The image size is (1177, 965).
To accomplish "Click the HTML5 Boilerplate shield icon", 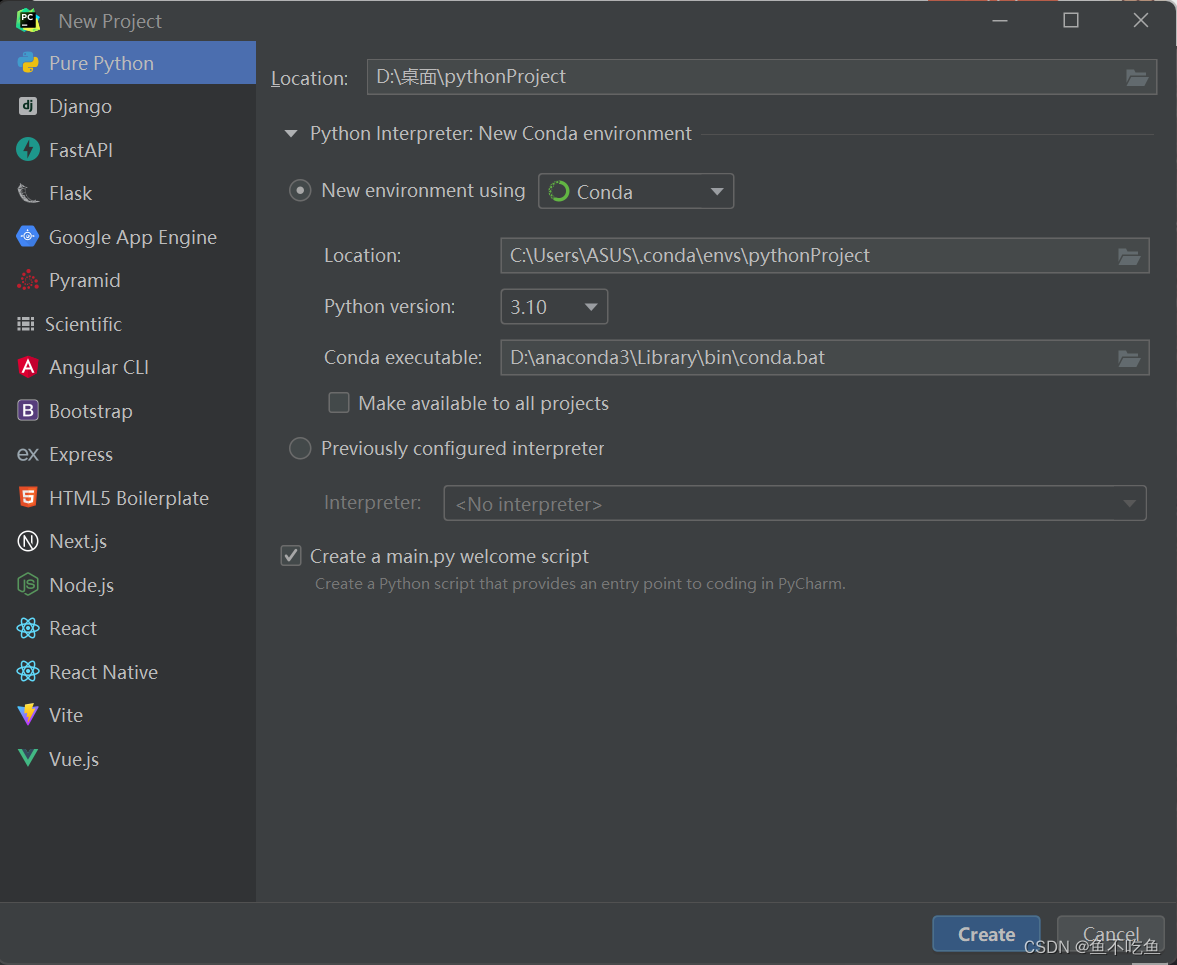I will tap(28, 498).
